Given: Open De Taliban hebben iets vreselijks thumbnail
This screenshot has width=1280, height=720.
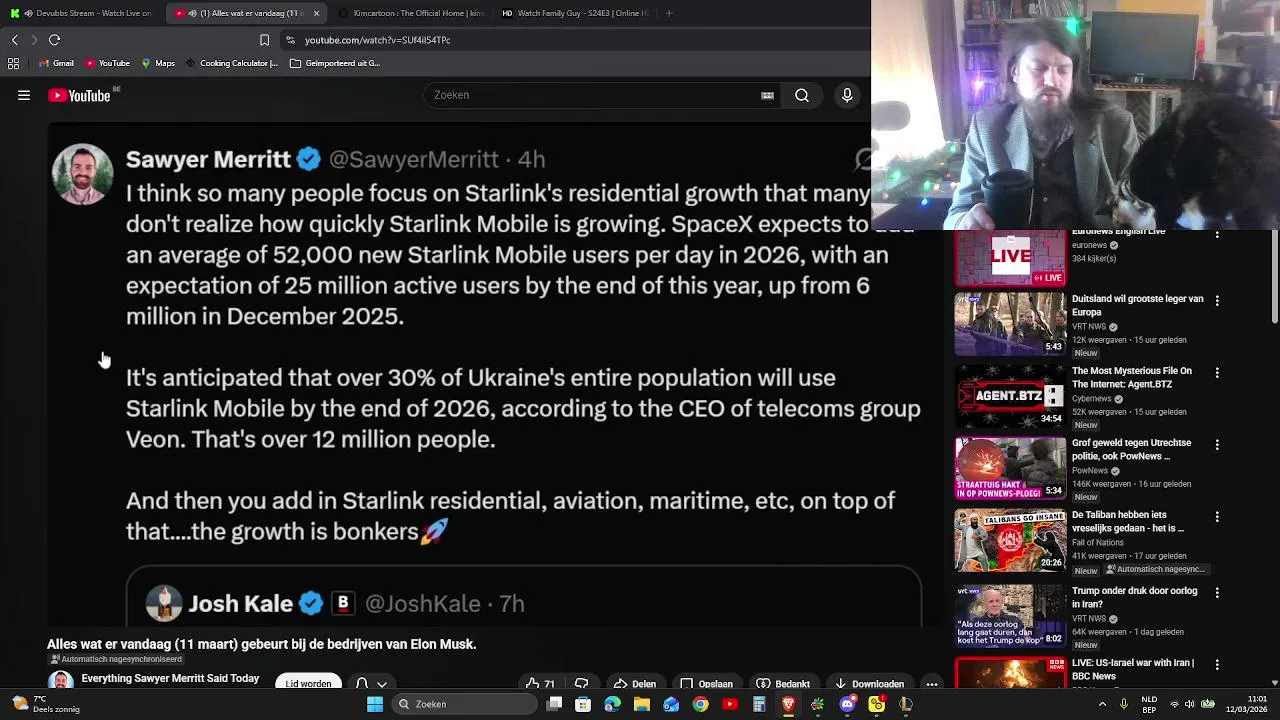Looking at the screenshot, I should 1010,540.
